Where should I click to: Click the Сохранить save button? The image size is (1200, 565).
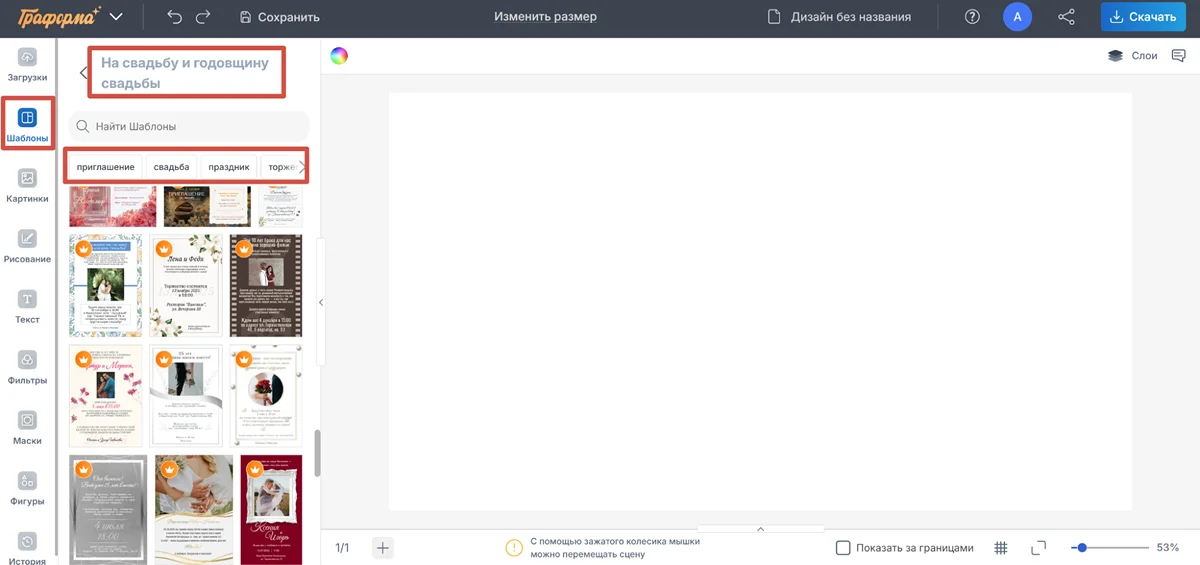click(279, 17)
